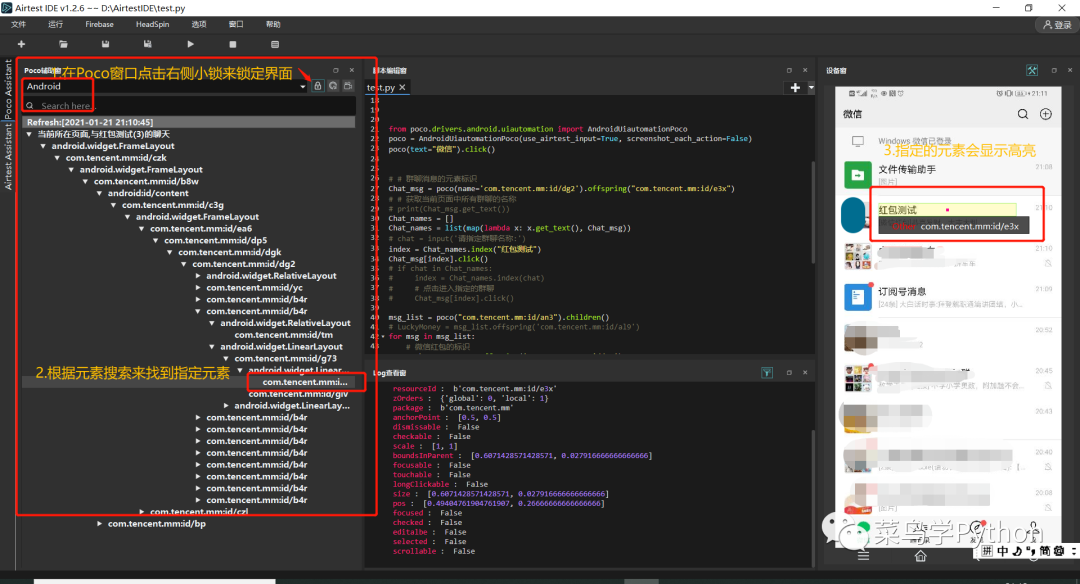Open the 帮助 menu
This screenshot has height=584, width=1080.
273,24
